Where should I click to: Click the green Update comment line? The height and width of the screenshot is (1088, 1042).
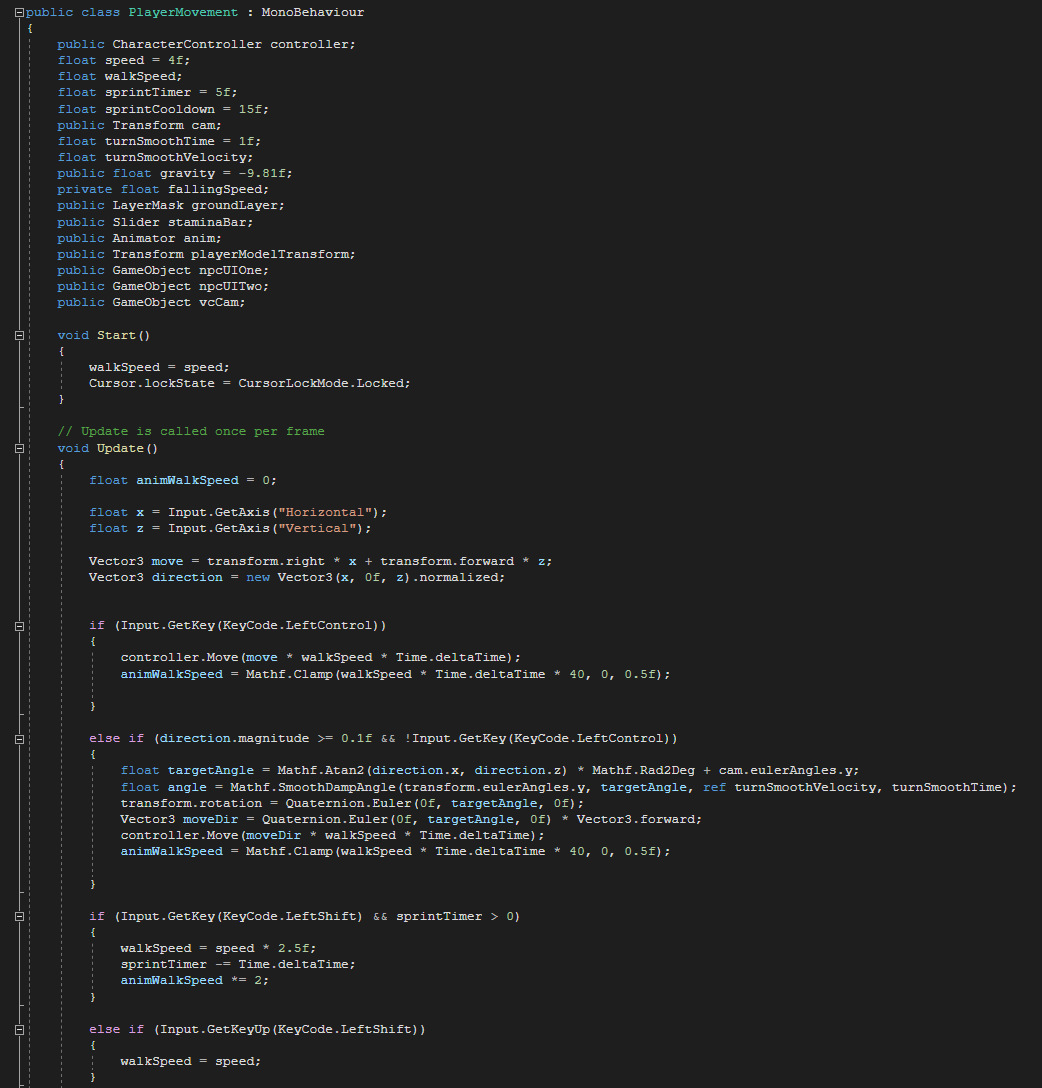(x=190, y=431)
